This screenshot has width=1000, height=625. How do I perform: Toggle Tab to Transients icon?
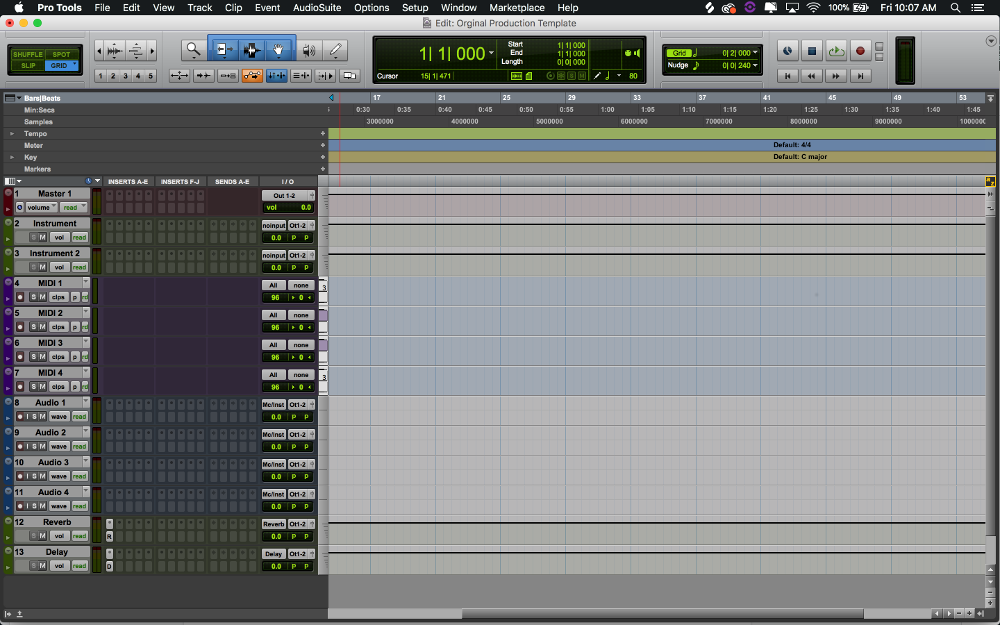pyautogui.click(x=203, y=76)
